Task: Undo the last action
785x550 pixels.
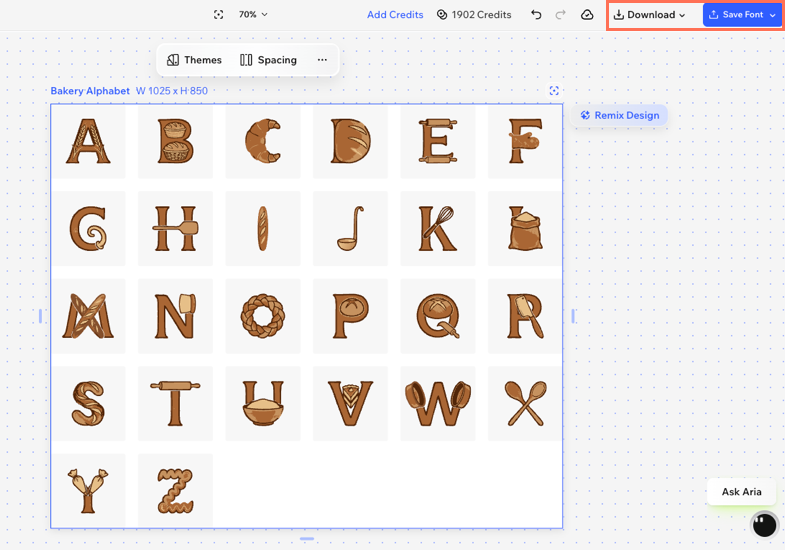Action: coord(536,15)
